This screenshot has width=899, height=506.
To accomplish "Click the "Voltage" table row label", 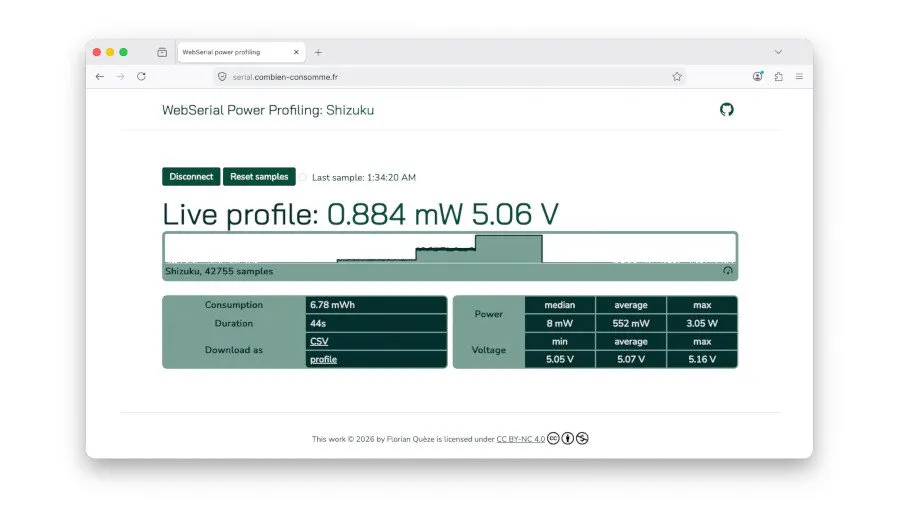I will click(x=488, y=350).
